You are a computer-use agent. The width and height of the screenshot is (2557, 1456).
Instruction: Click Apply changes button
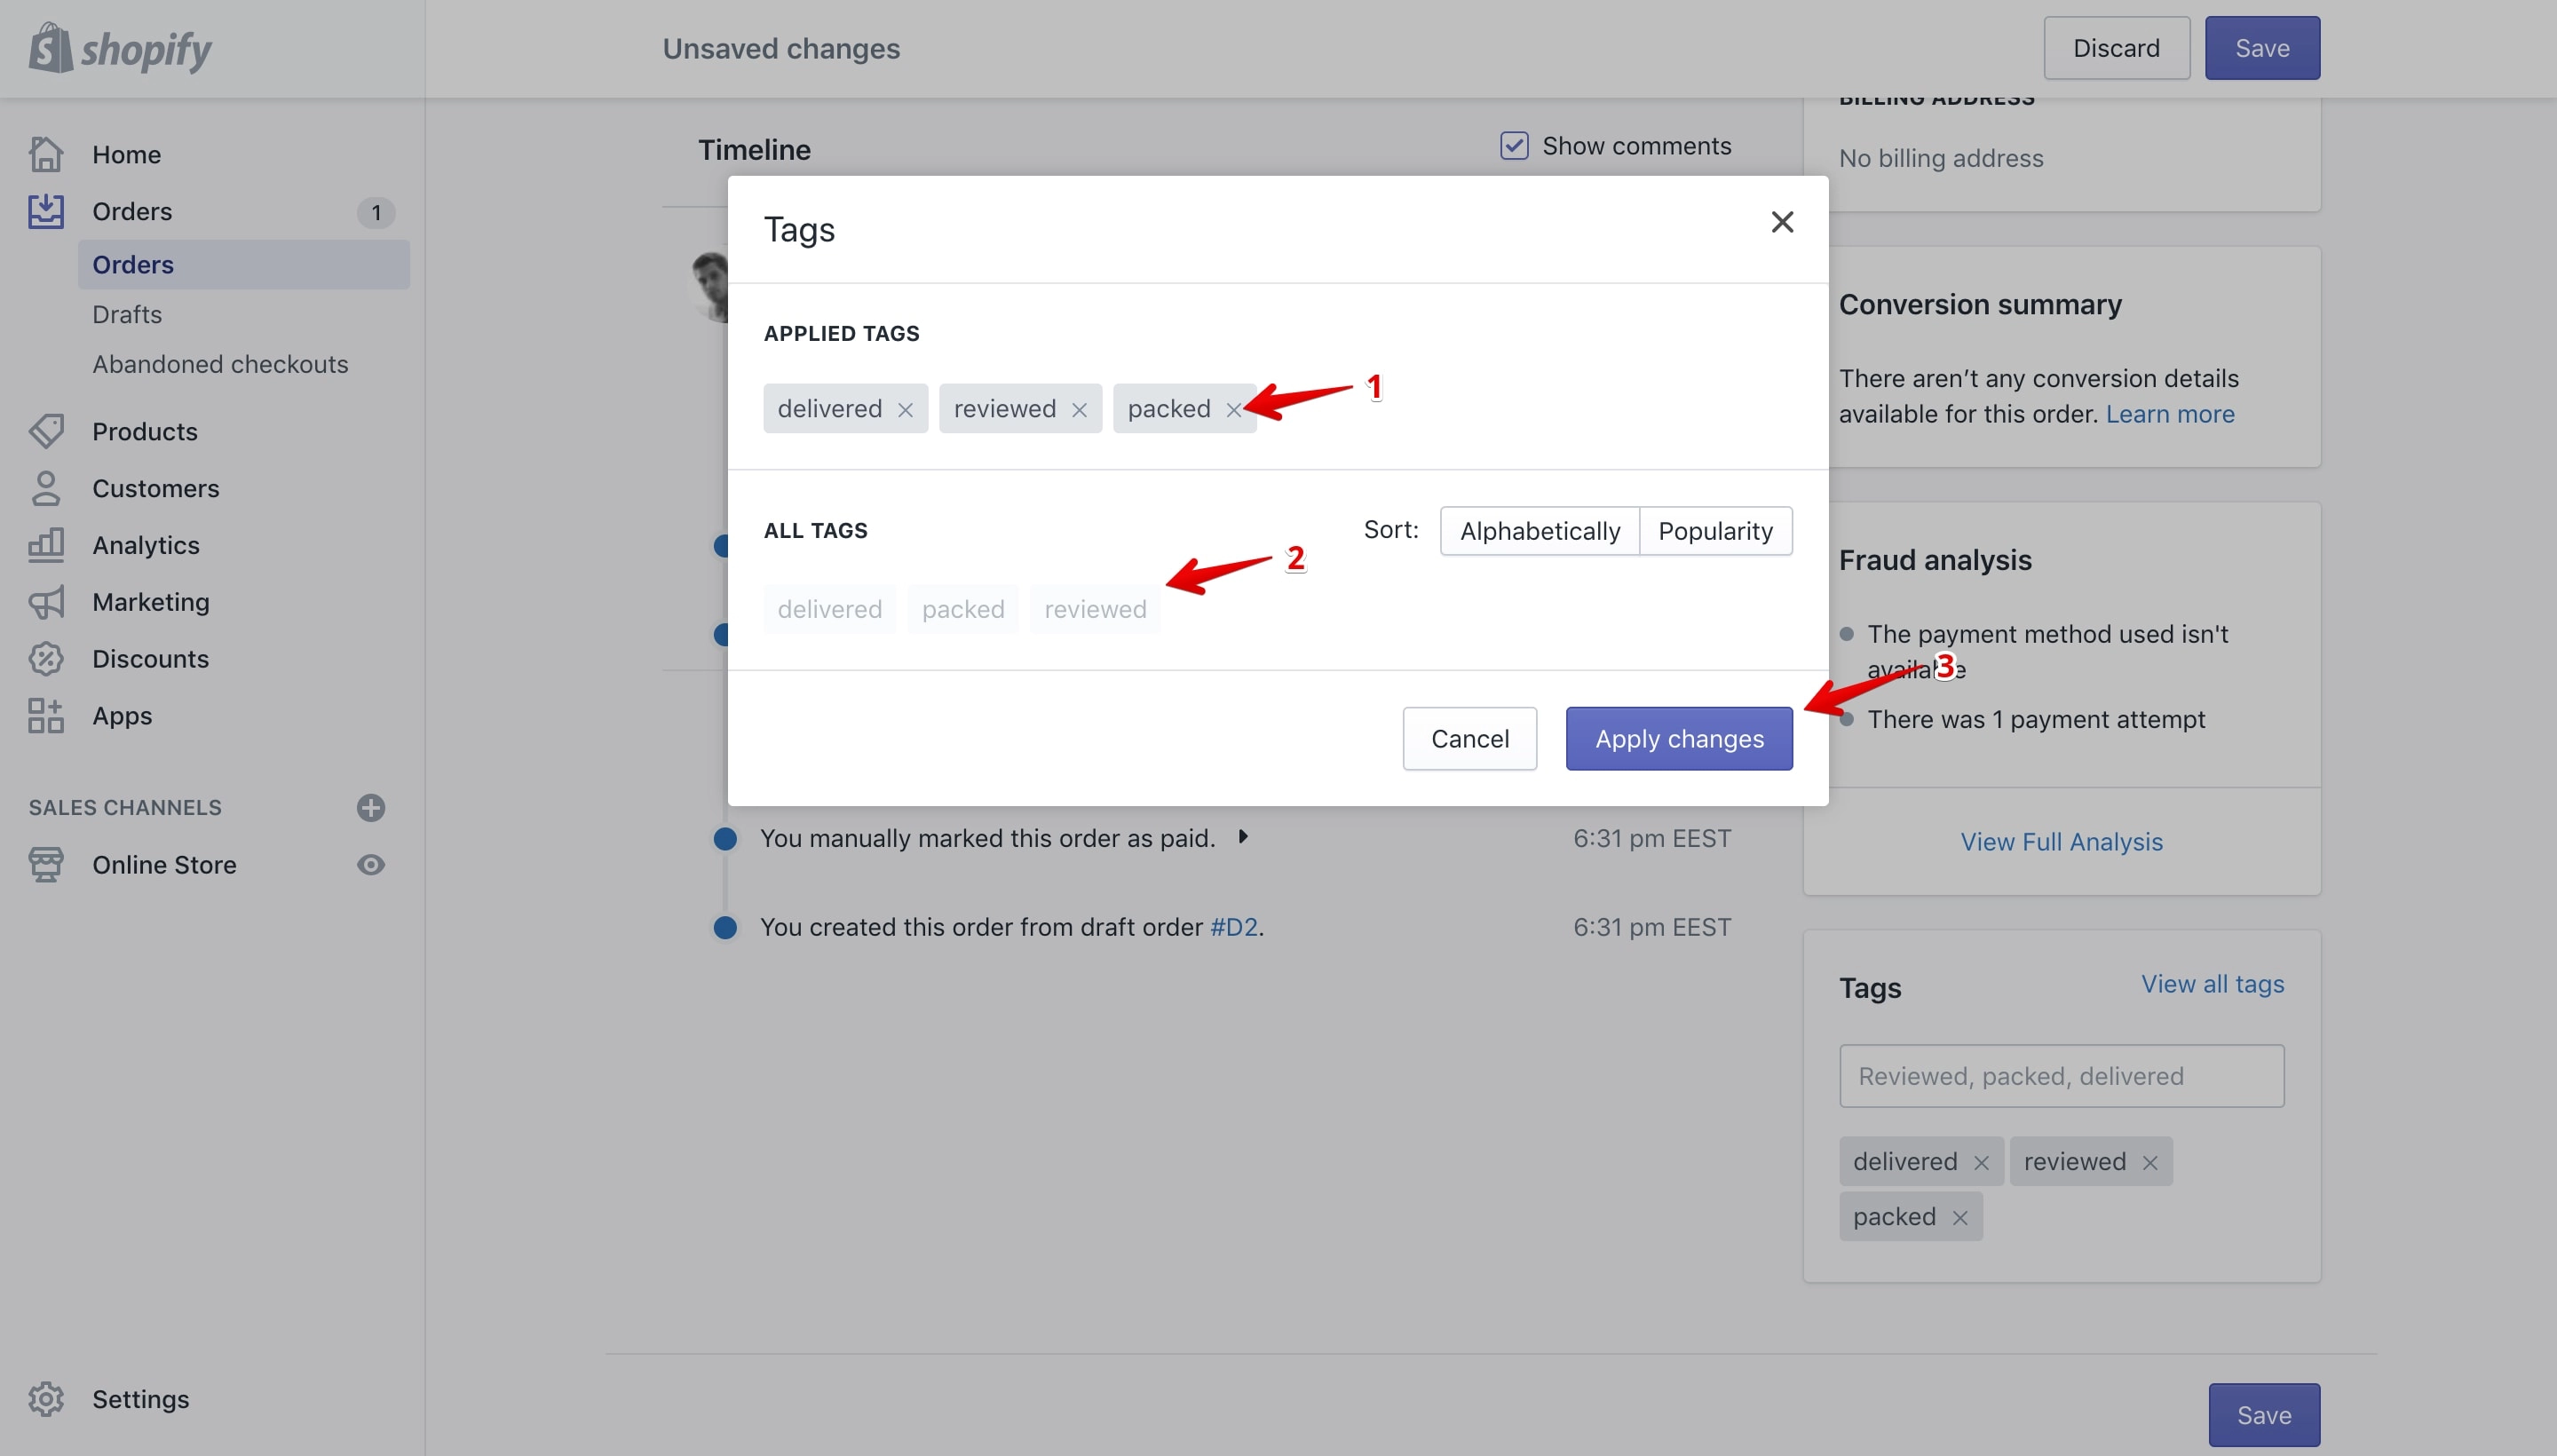[x=1679, y=739]
